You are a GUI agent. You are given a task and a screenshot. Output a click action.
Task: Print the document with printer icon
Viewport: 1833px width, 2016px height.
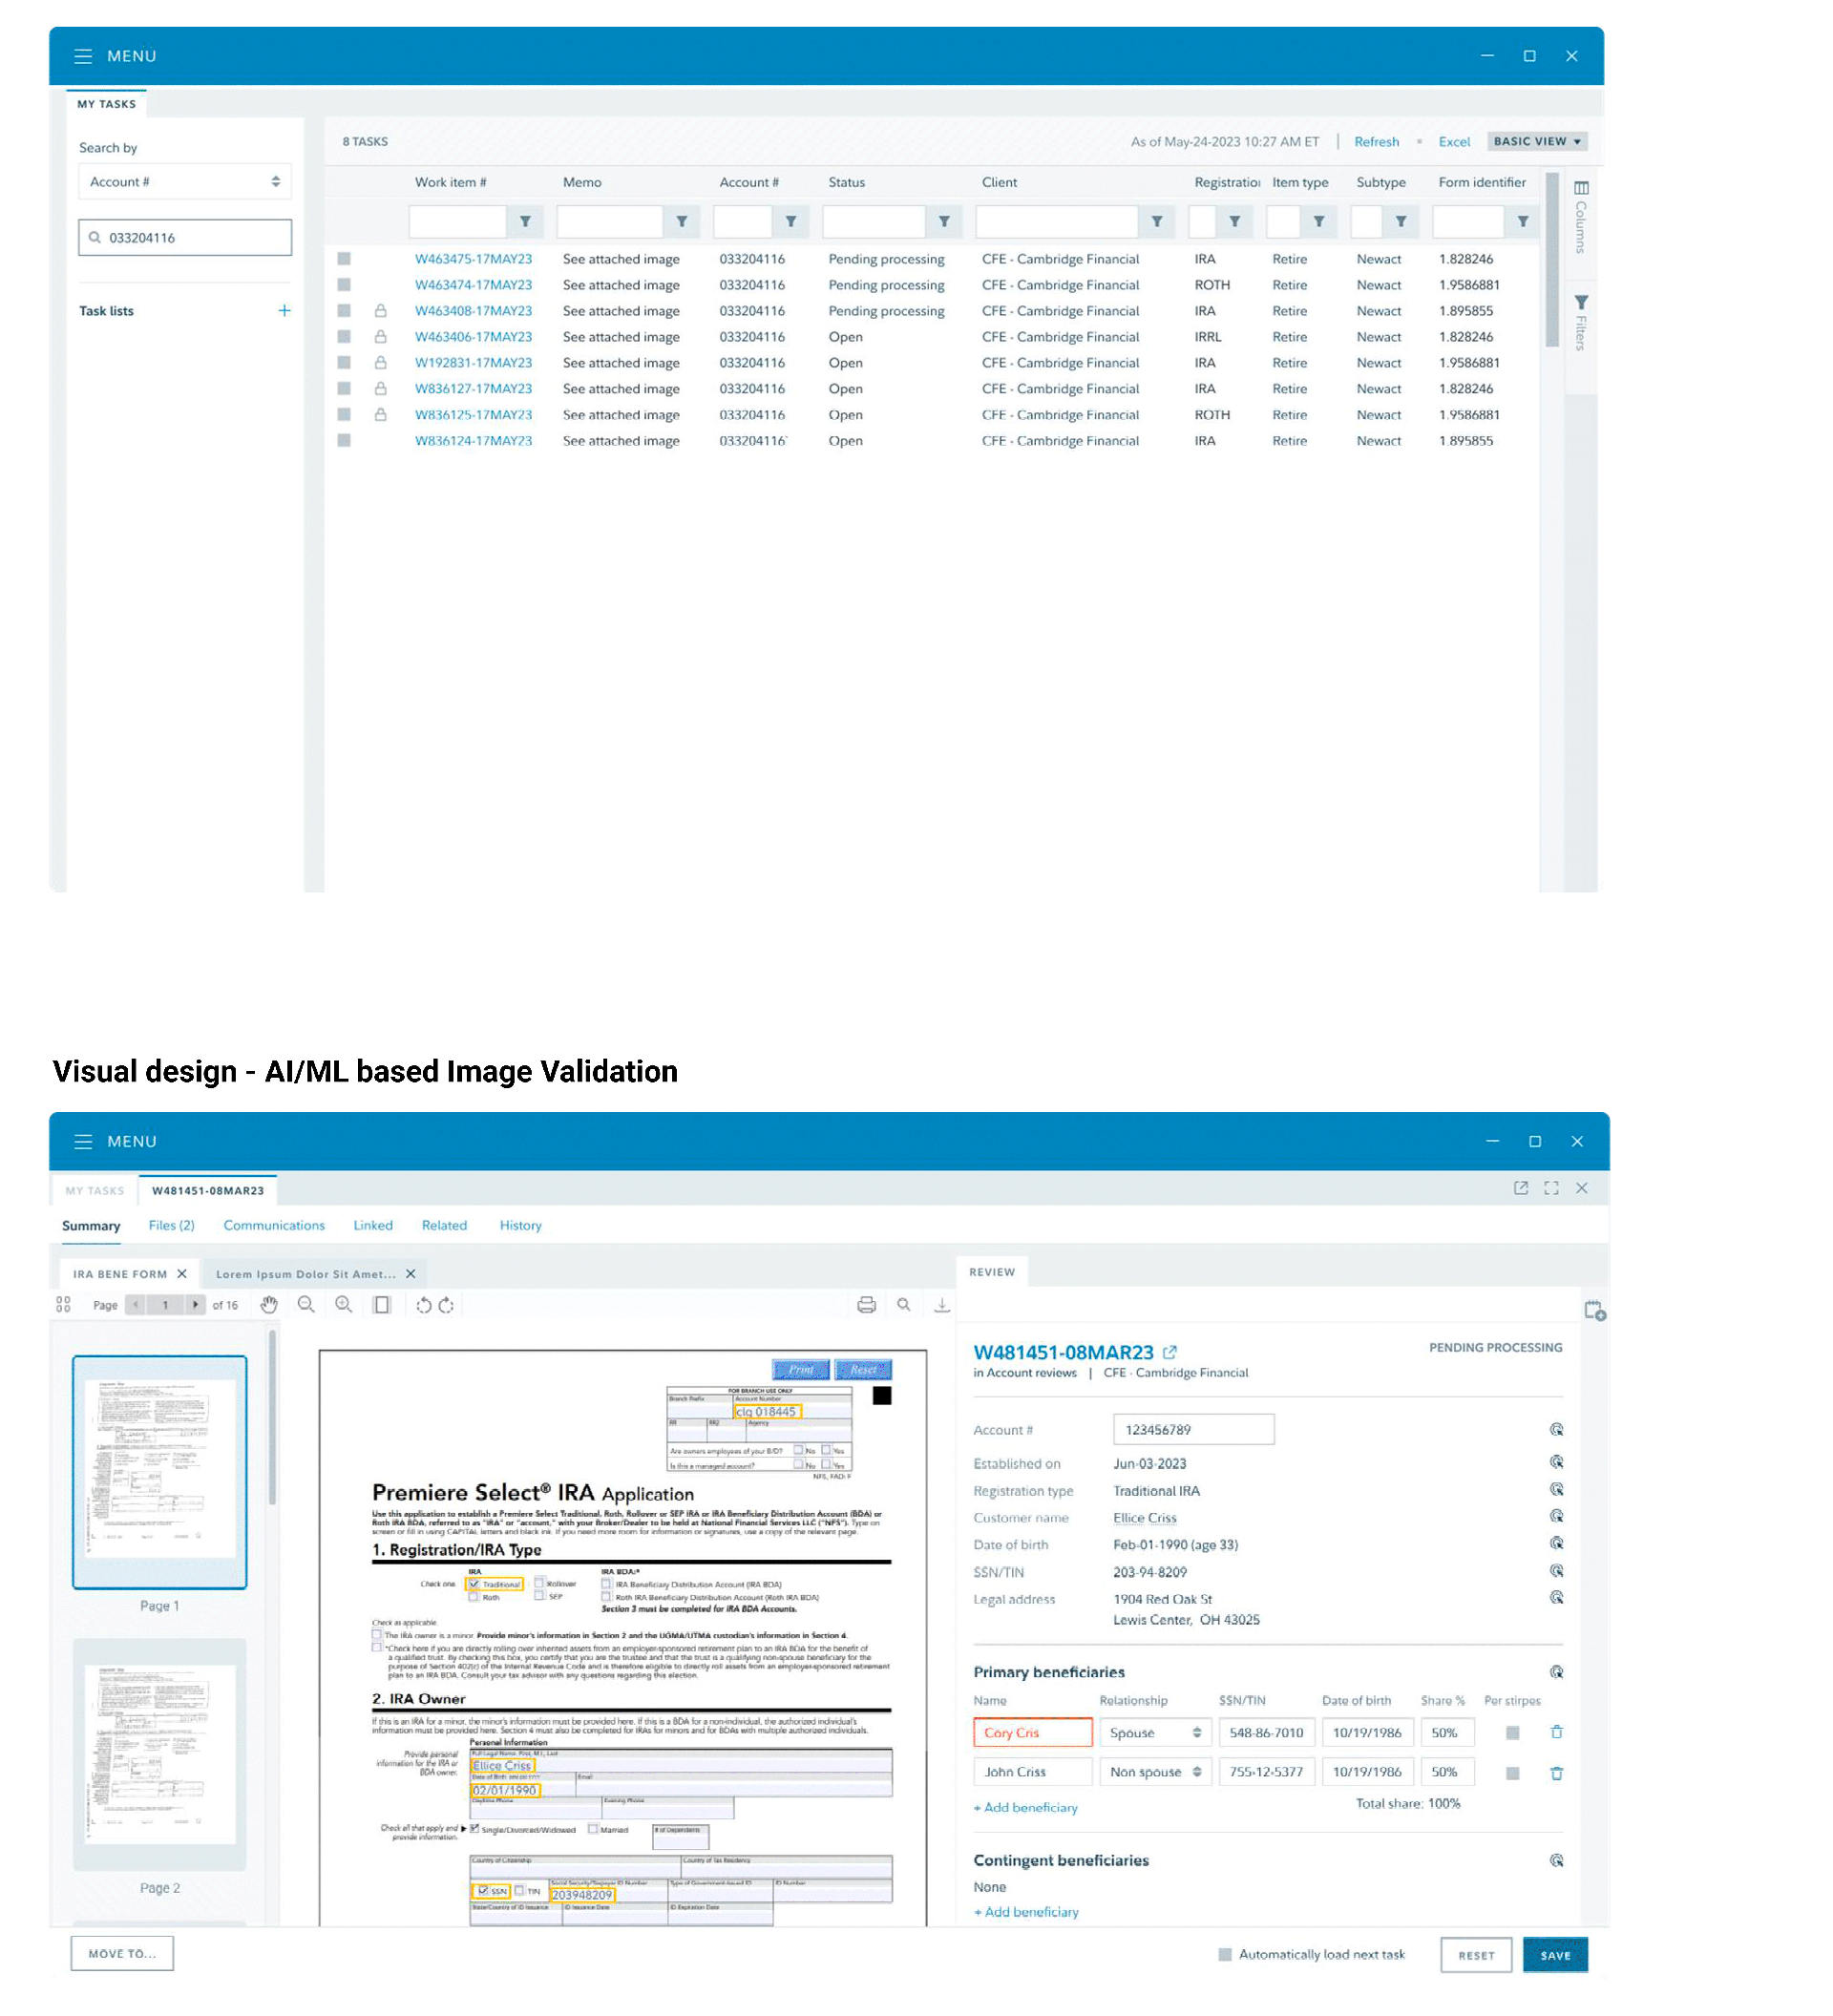click(866, 1304)
